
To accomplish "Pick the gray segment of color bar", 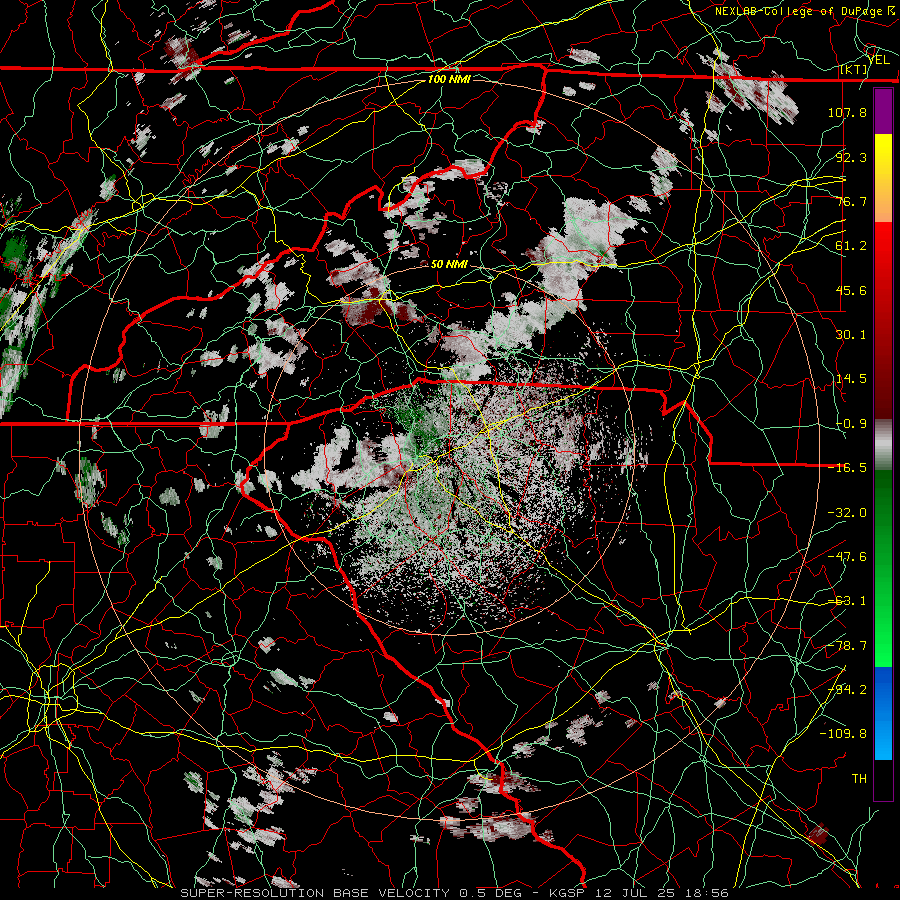I will click(x=883, y=445).
